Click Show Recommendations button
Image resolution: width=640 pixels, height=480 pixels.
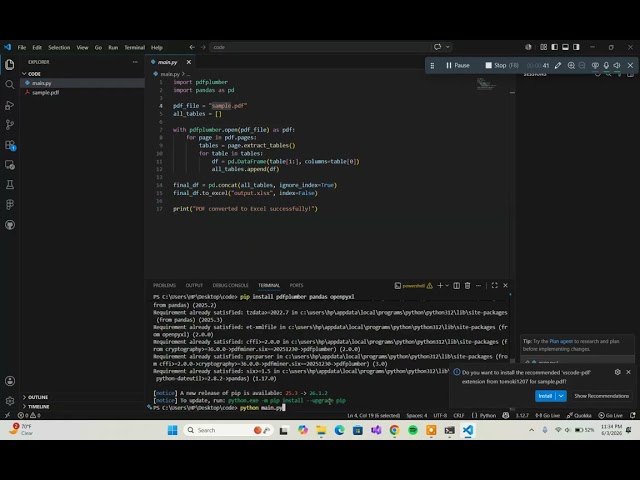(x=602, y=396)
